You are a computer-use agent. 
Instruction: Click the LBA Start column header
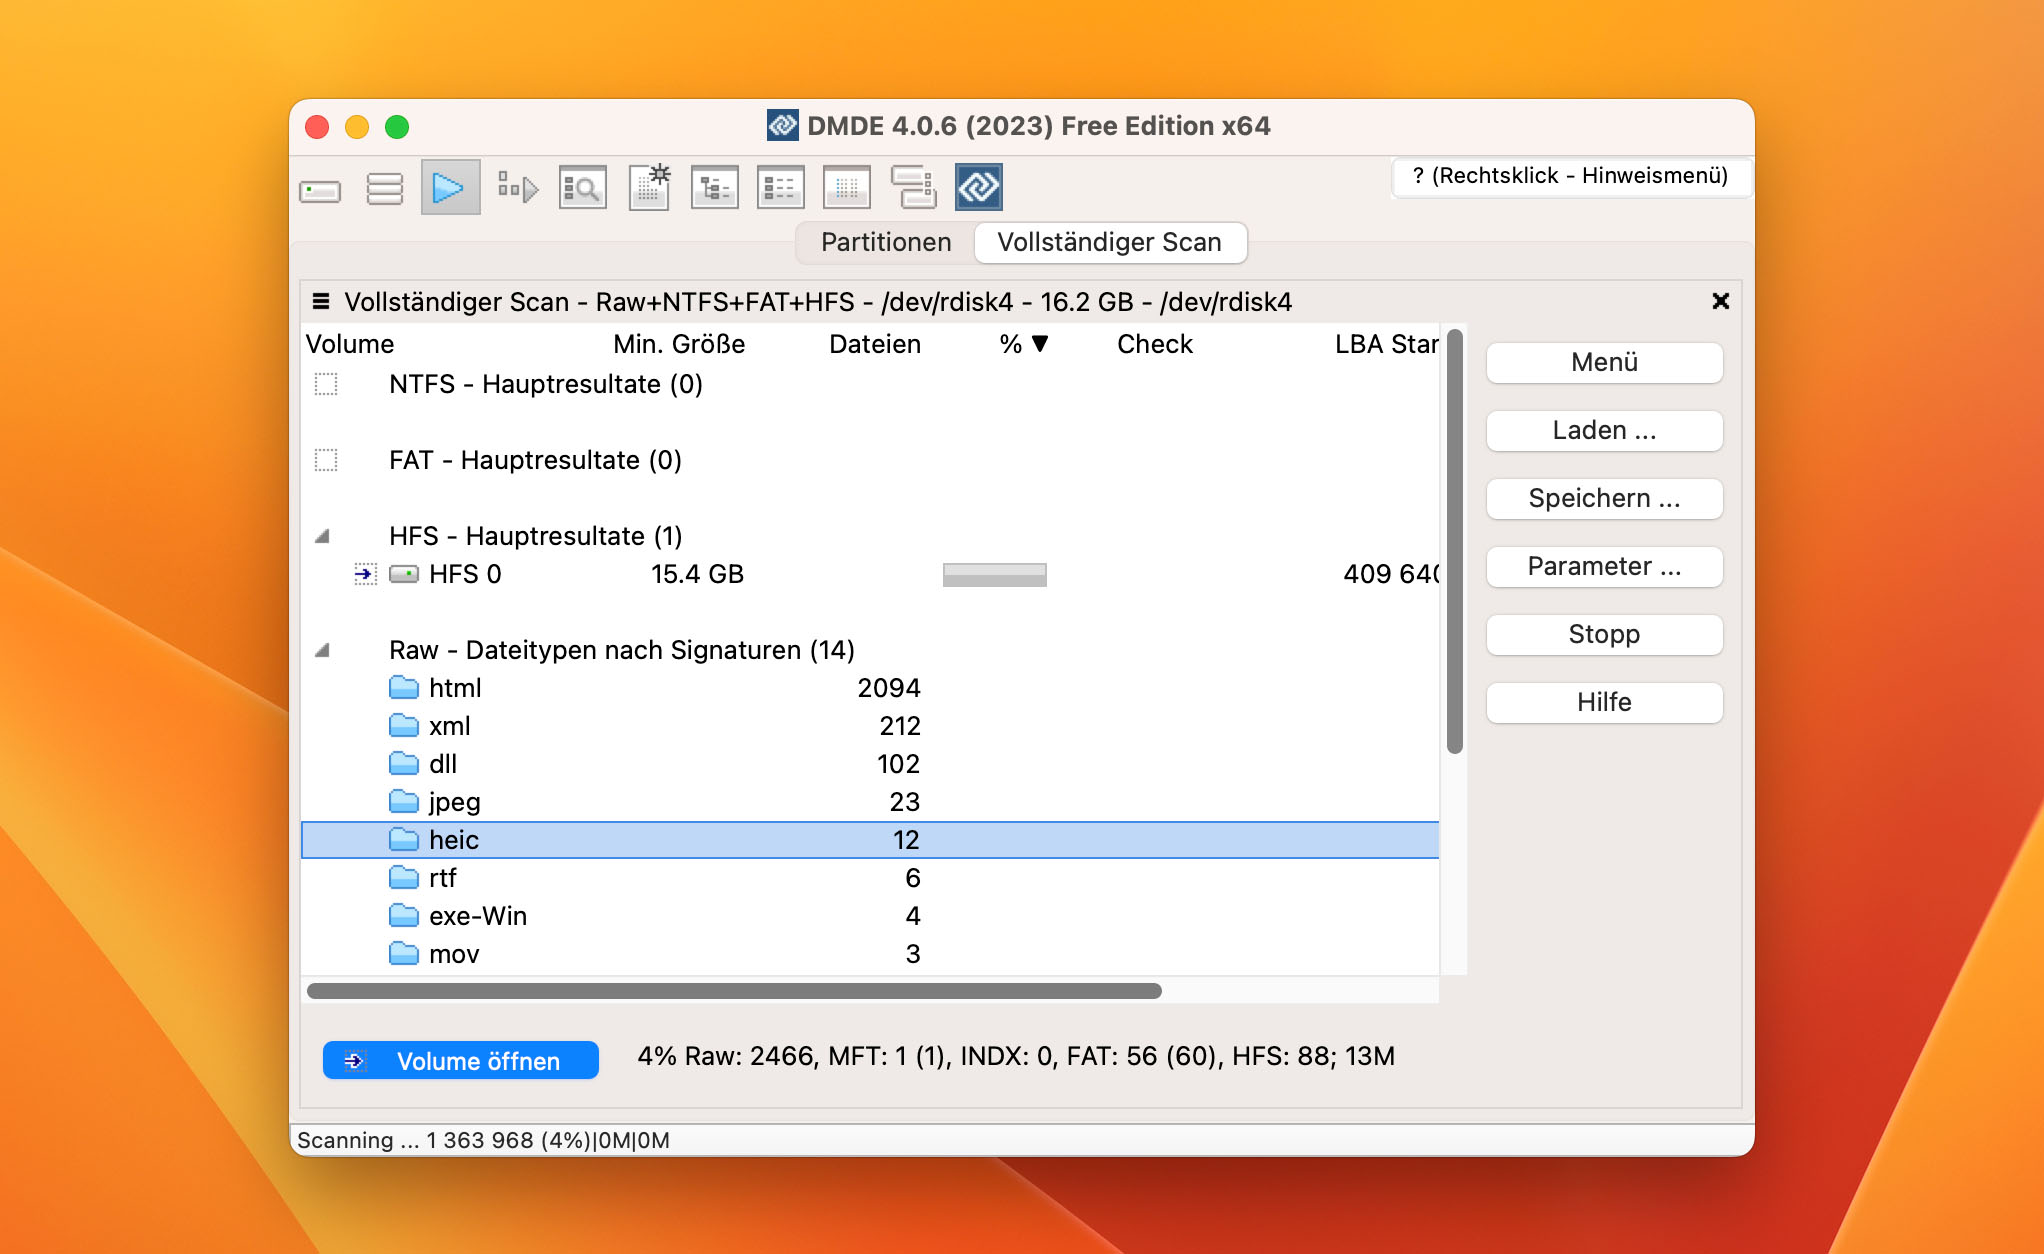pyautogui.click(x=1387, y=344)
